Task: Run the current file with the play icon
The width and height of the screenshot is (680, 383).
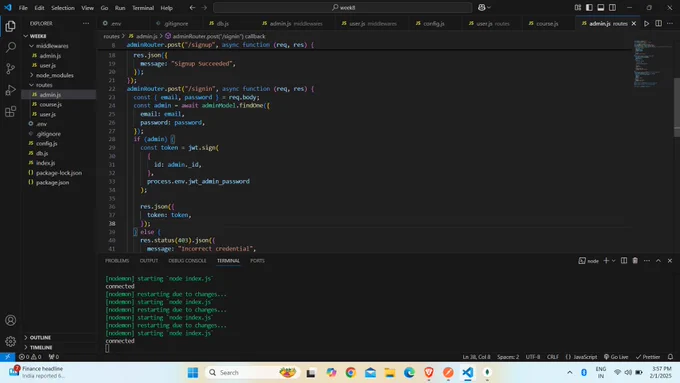Action: pyautogui.click(x=647, y=23)
